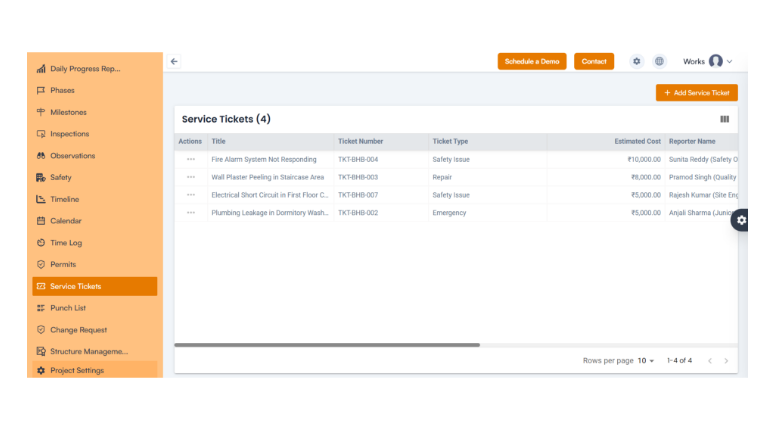
Task: Open Punch List in the sidebar
Action: click(x=69, y=308)
